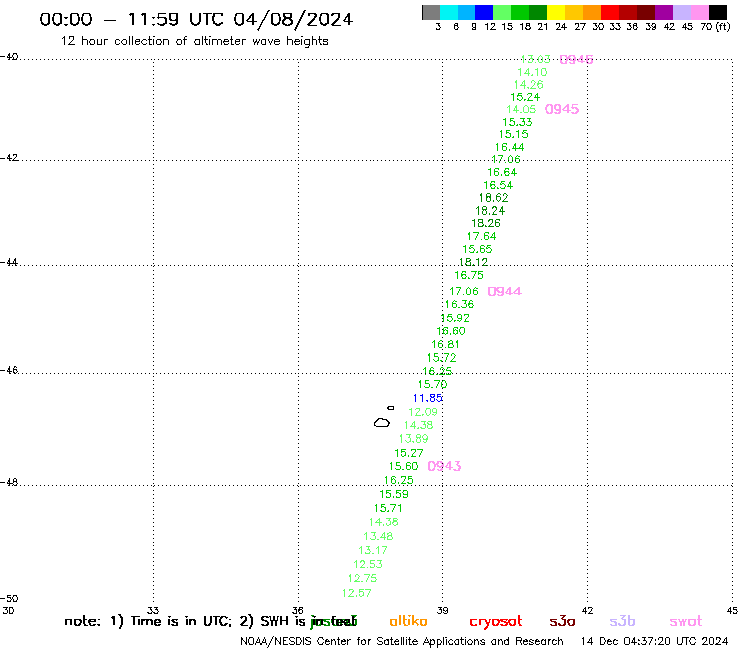Click the 16.54 wave height value
The height and width of the screenshot is (650, 740).
(x=498, y=185)
